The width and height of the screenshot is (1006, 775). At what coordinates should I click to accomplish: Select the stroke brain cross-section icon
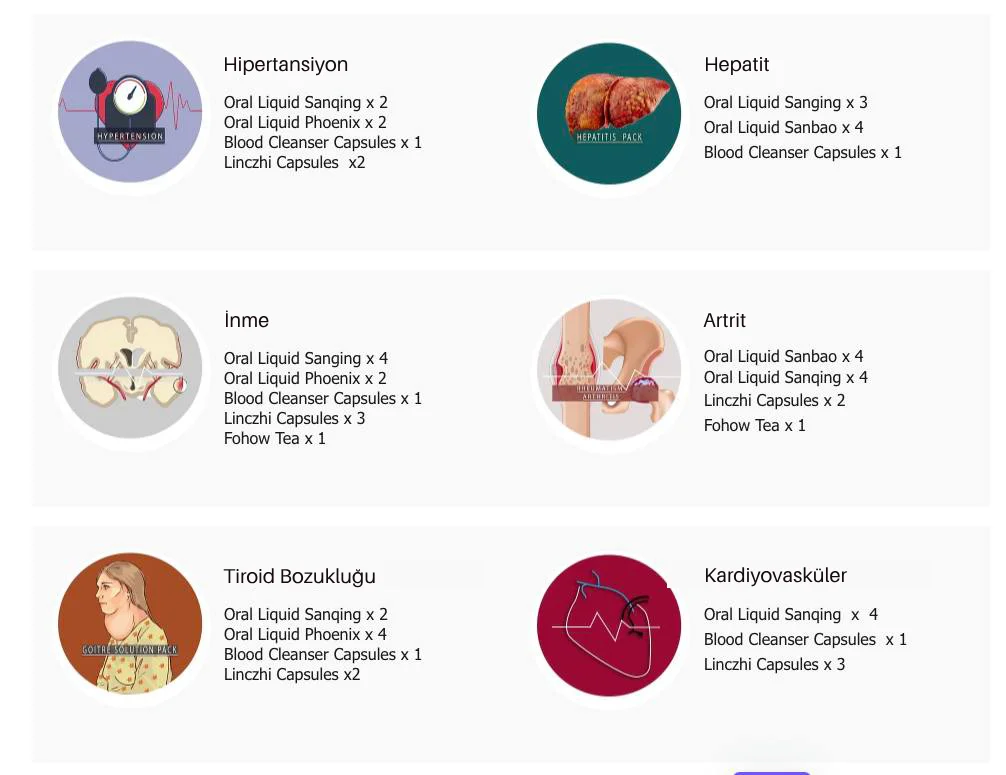coord(130,368)
